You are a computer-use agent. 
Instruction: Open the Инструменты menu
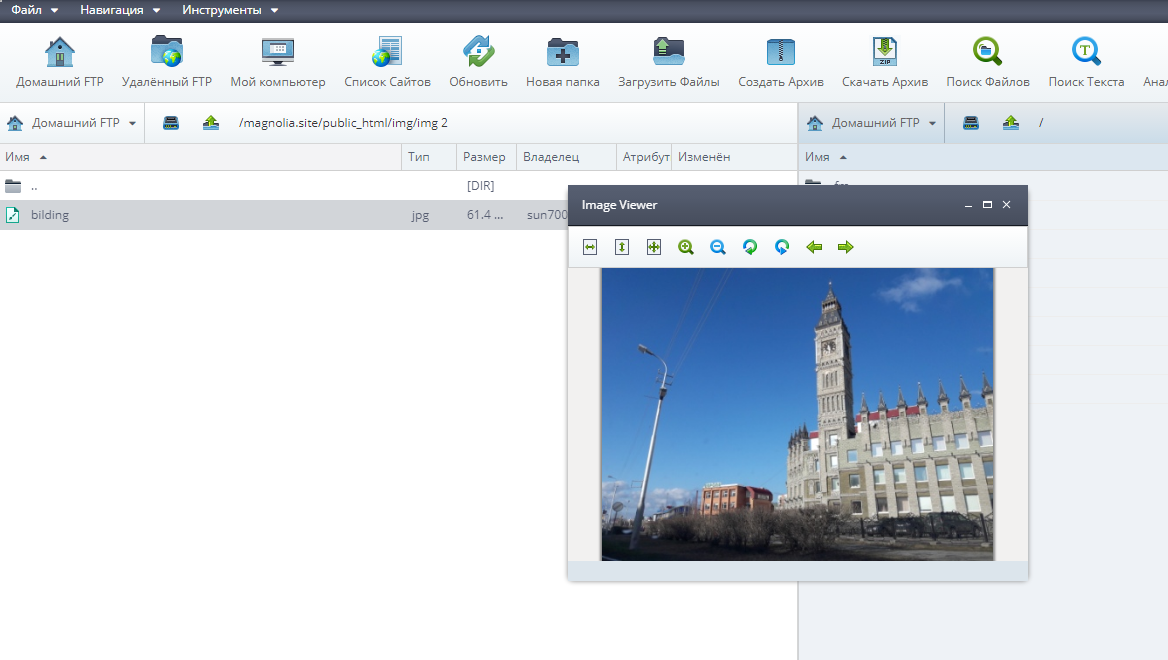(x=230, y=10)
